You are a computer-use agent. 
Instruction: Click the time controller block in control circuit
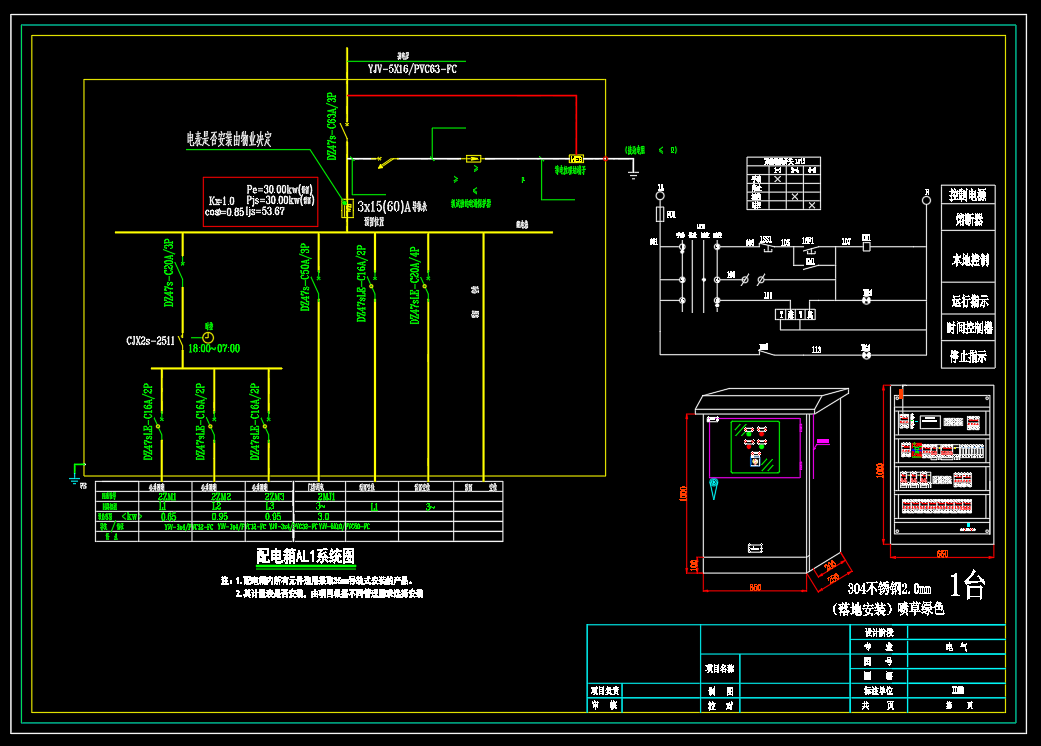pos(795,315)
